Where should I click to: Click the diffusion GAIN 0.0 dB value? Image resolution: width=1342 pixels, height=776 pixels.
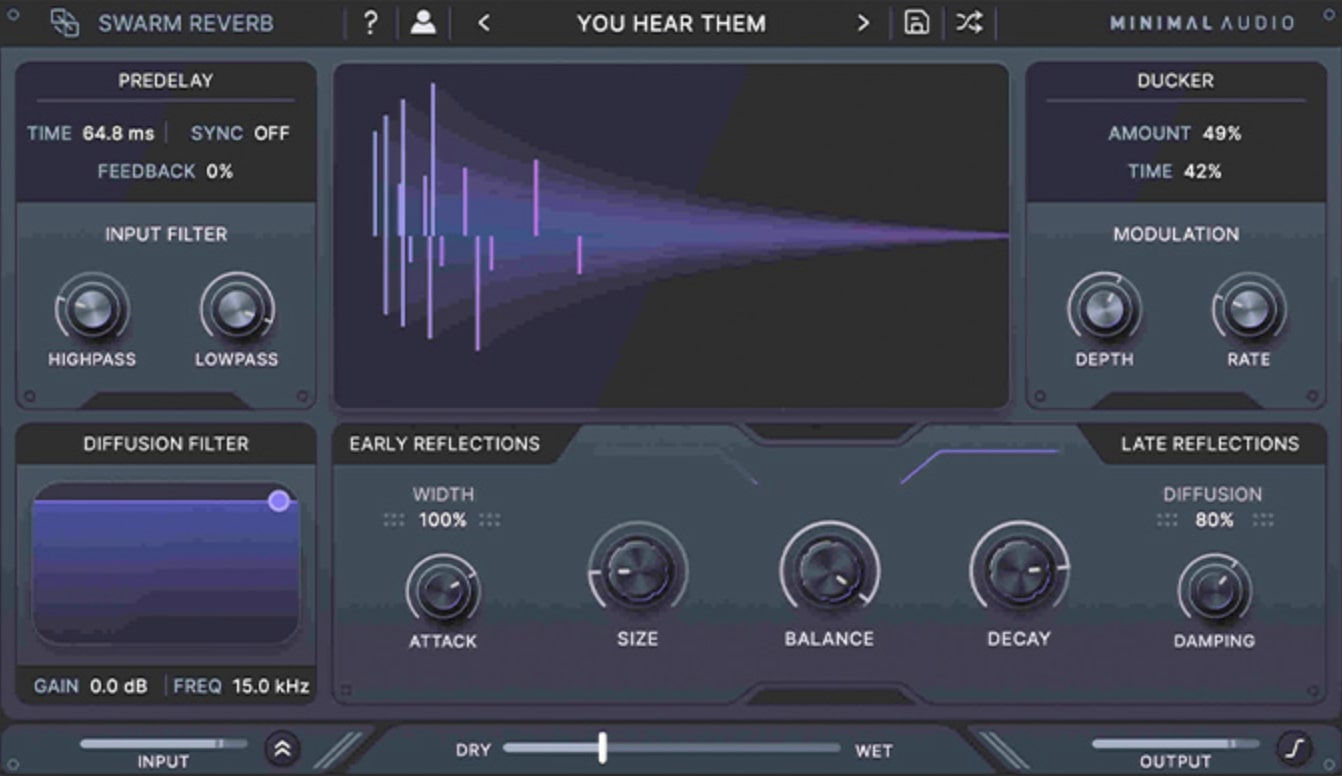(118, 687)
